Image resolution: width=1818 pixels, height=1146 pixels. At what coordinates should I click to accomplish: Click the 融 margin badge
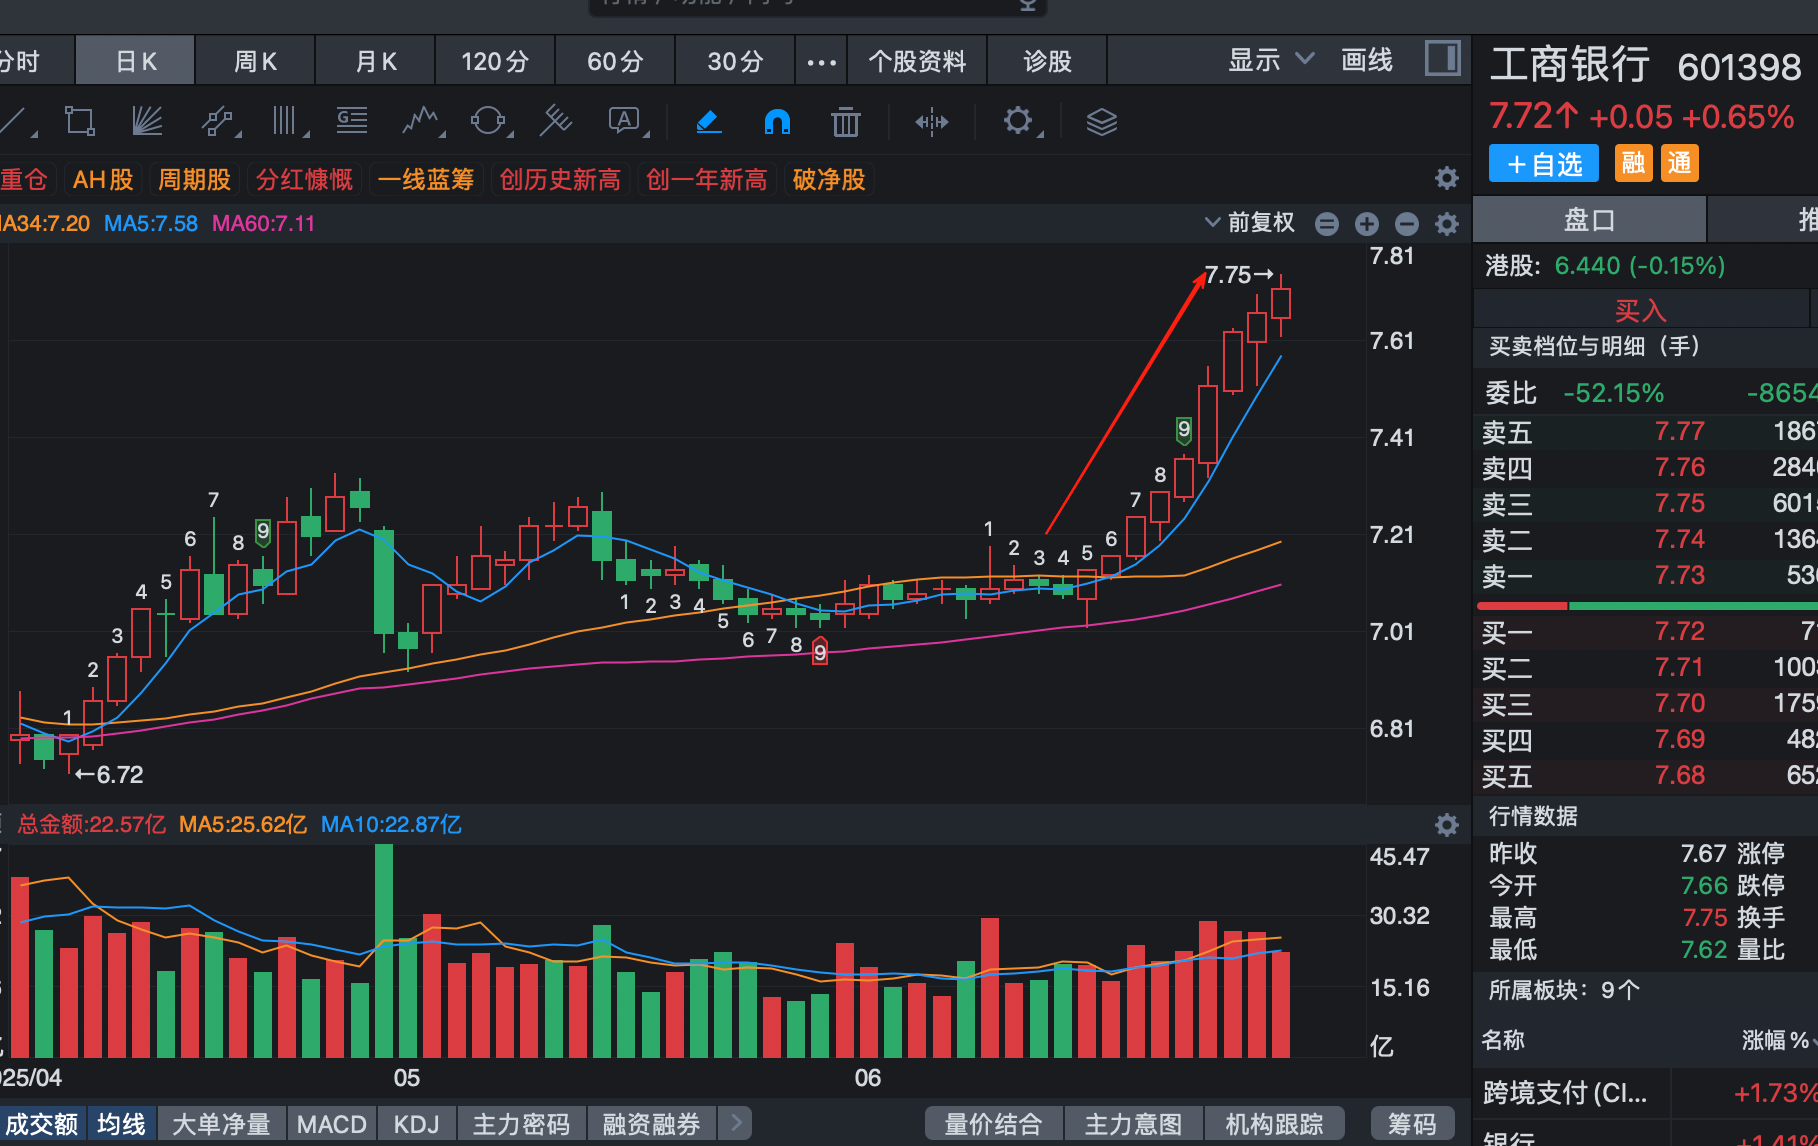pos(1634,163)
